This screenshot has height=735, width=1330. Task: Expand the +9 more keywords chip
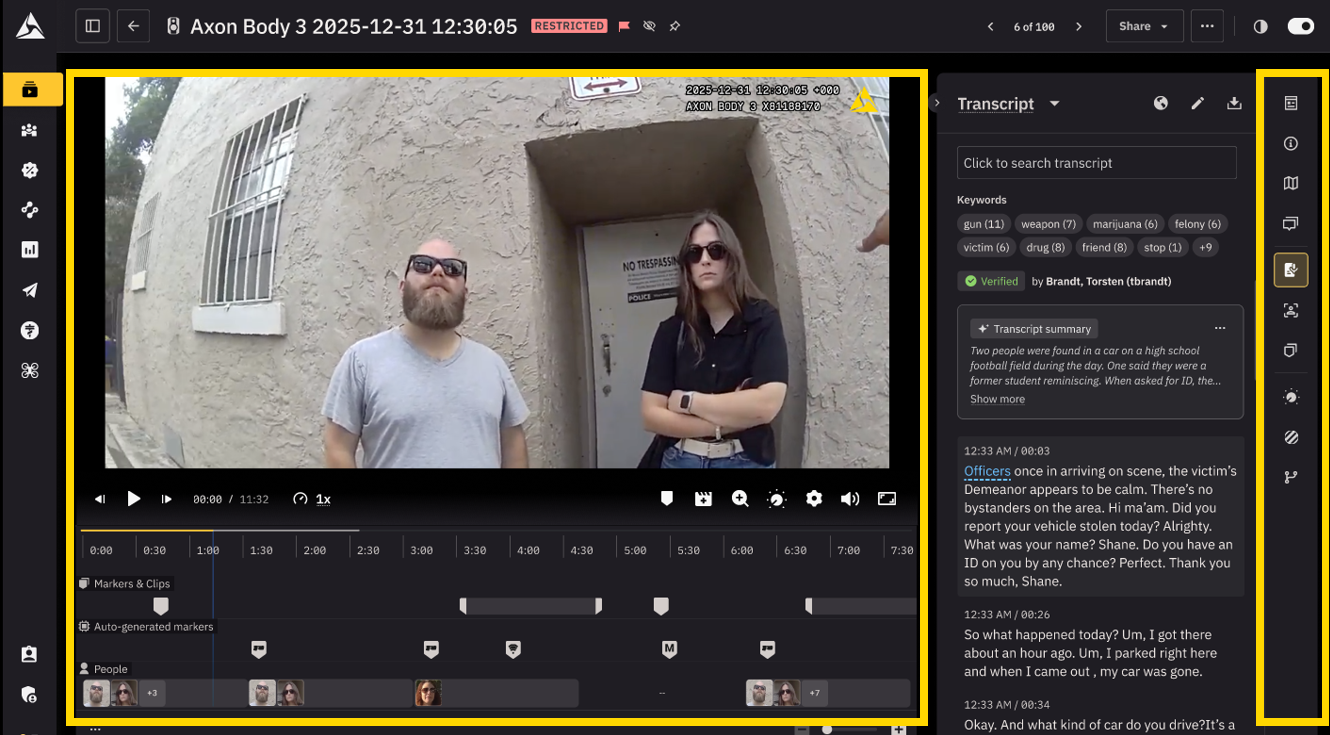1205,247
